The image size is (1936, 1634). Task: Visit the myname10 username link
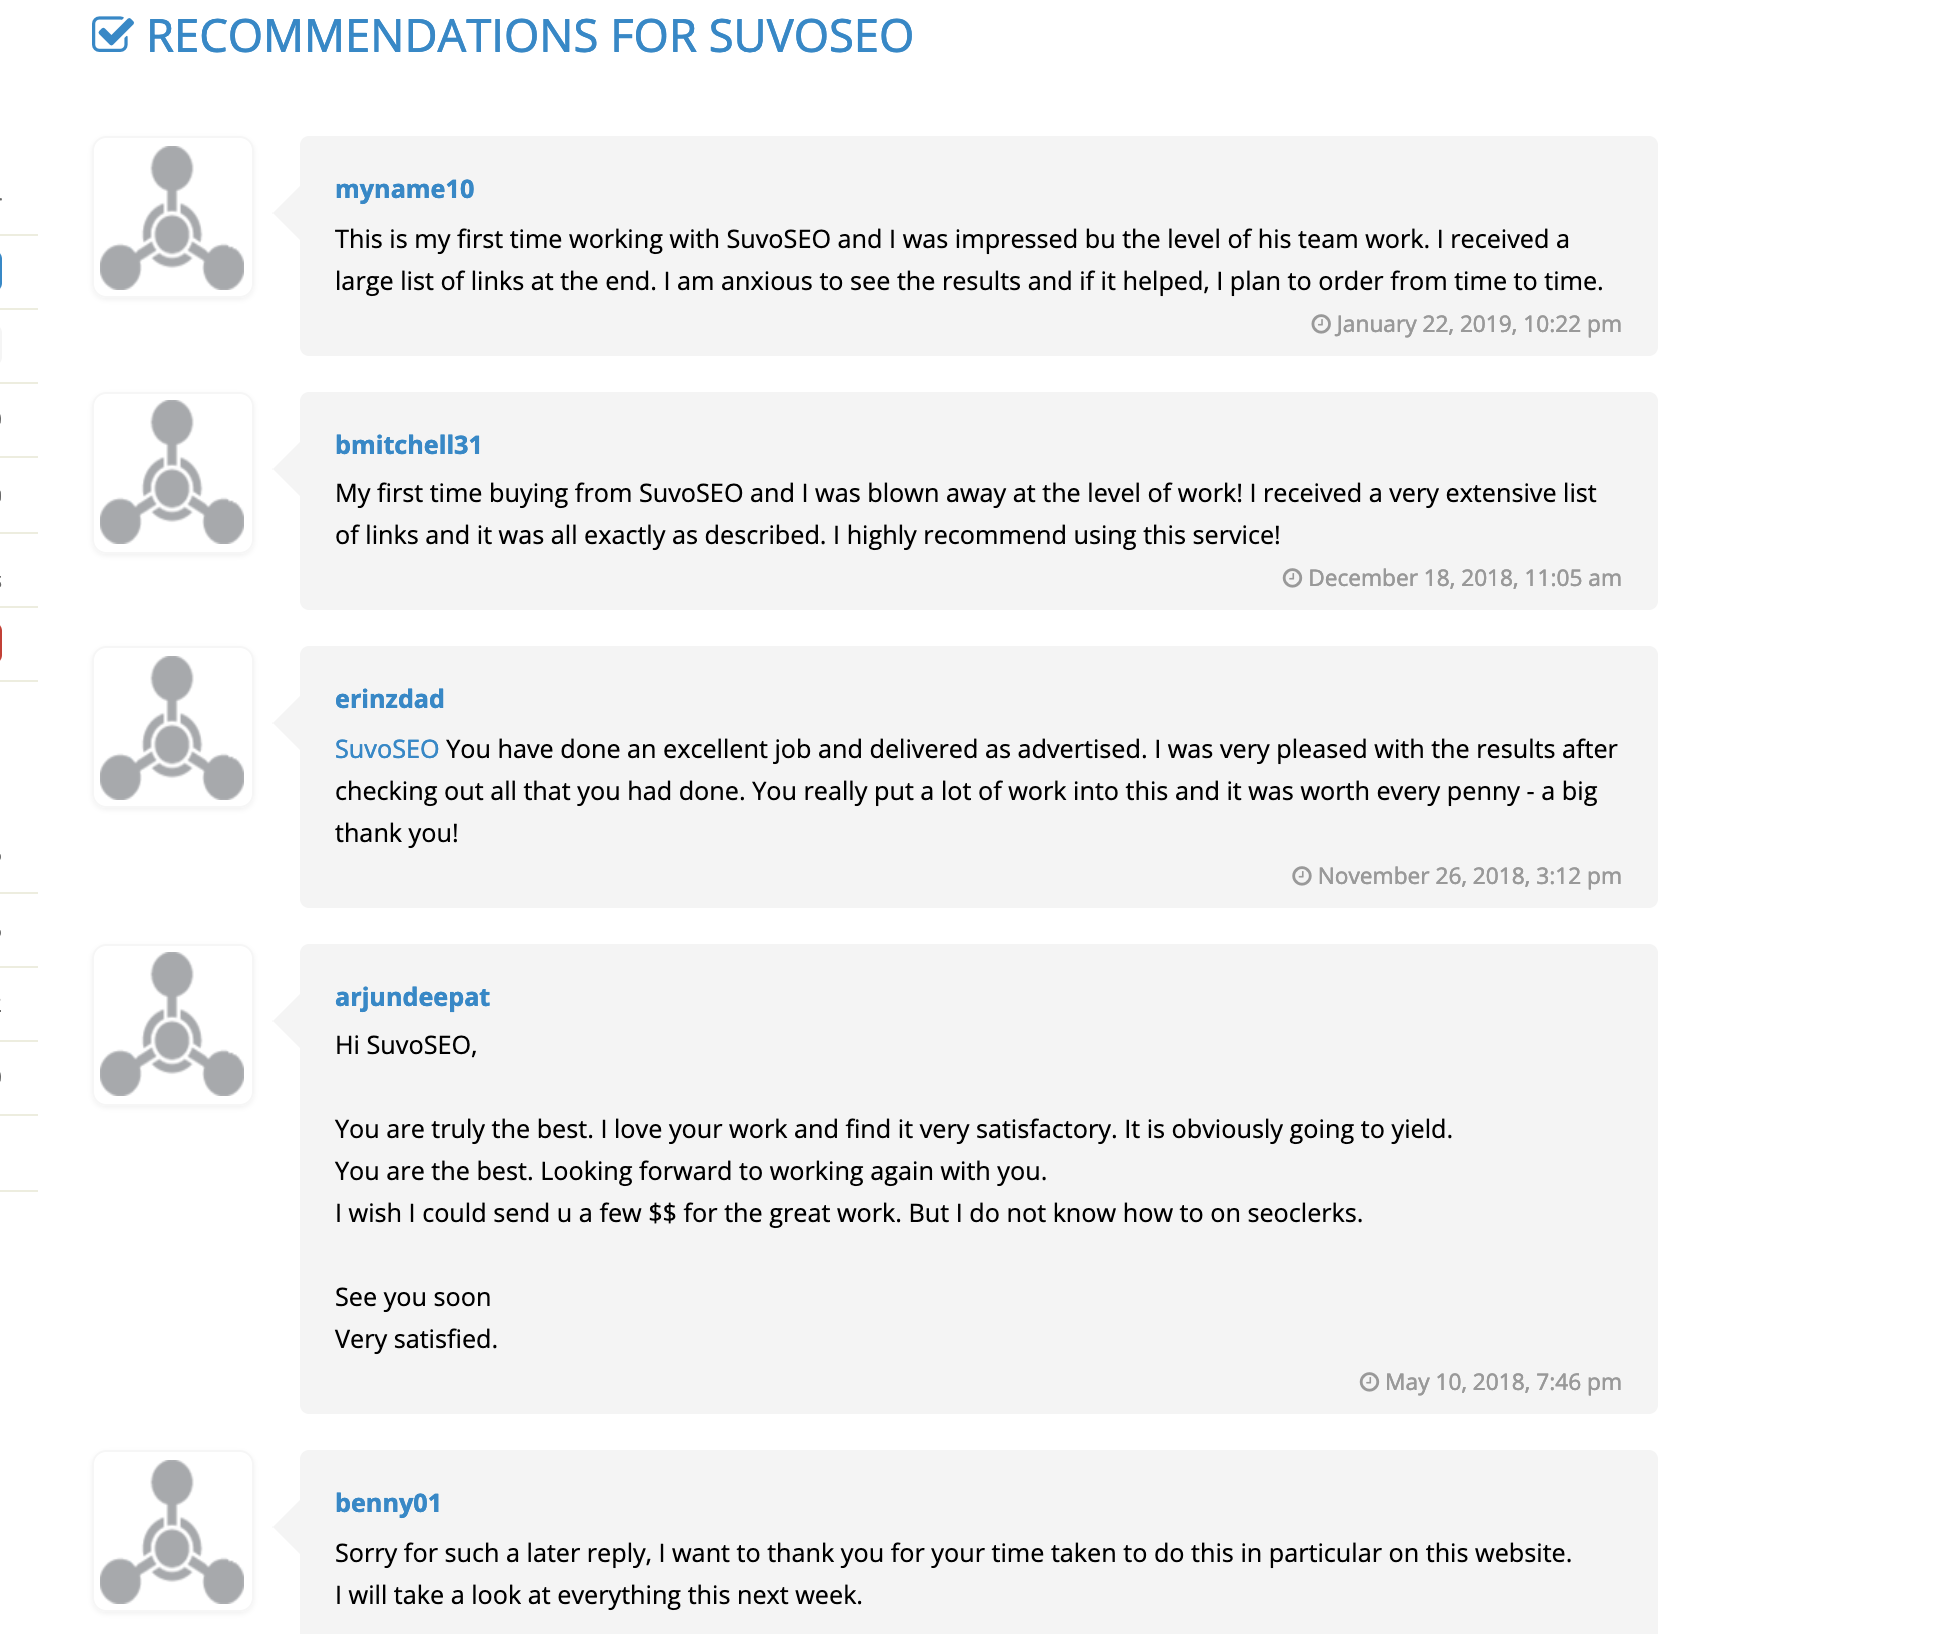pos(404,189)
